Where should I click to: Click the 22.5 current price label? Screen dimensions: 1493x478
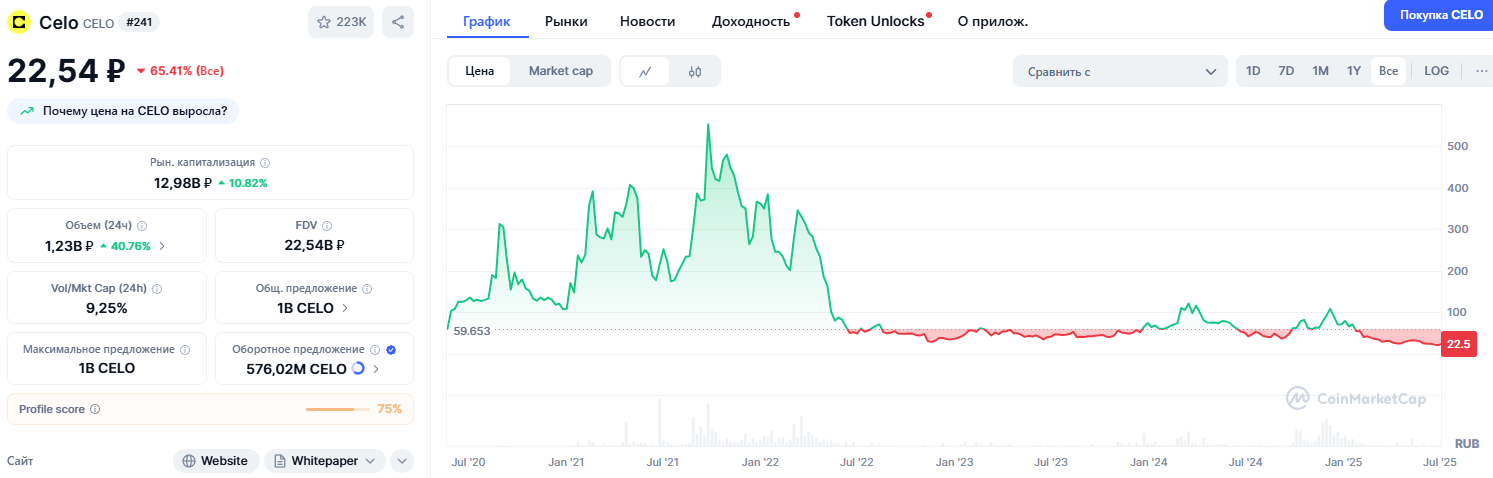click(x=1458, y=345)
